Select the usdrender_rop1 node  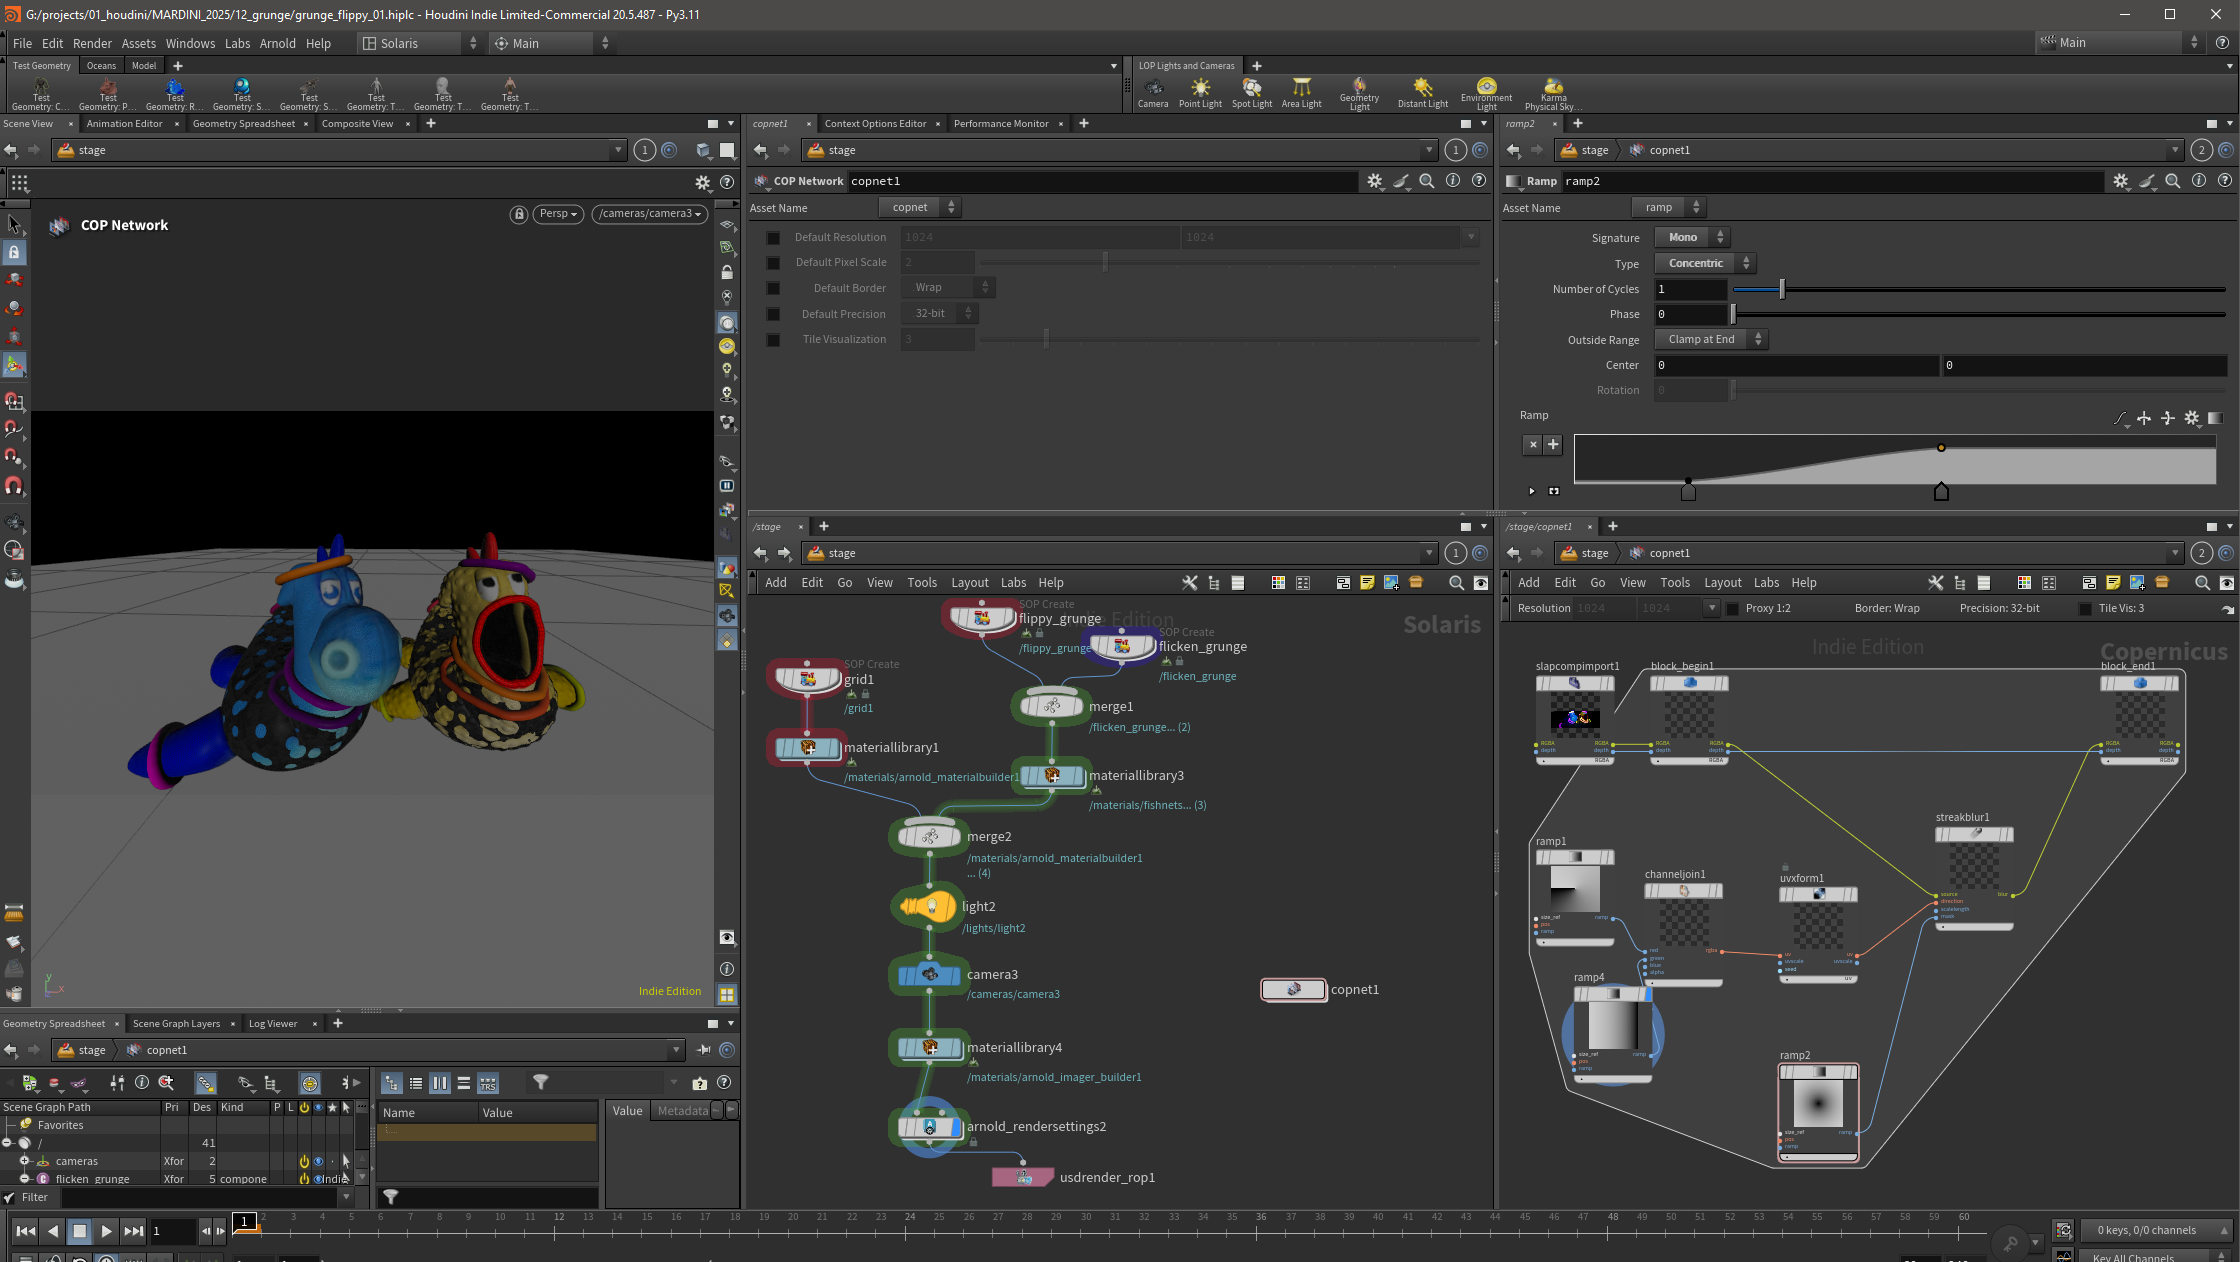point(1023,1177)
